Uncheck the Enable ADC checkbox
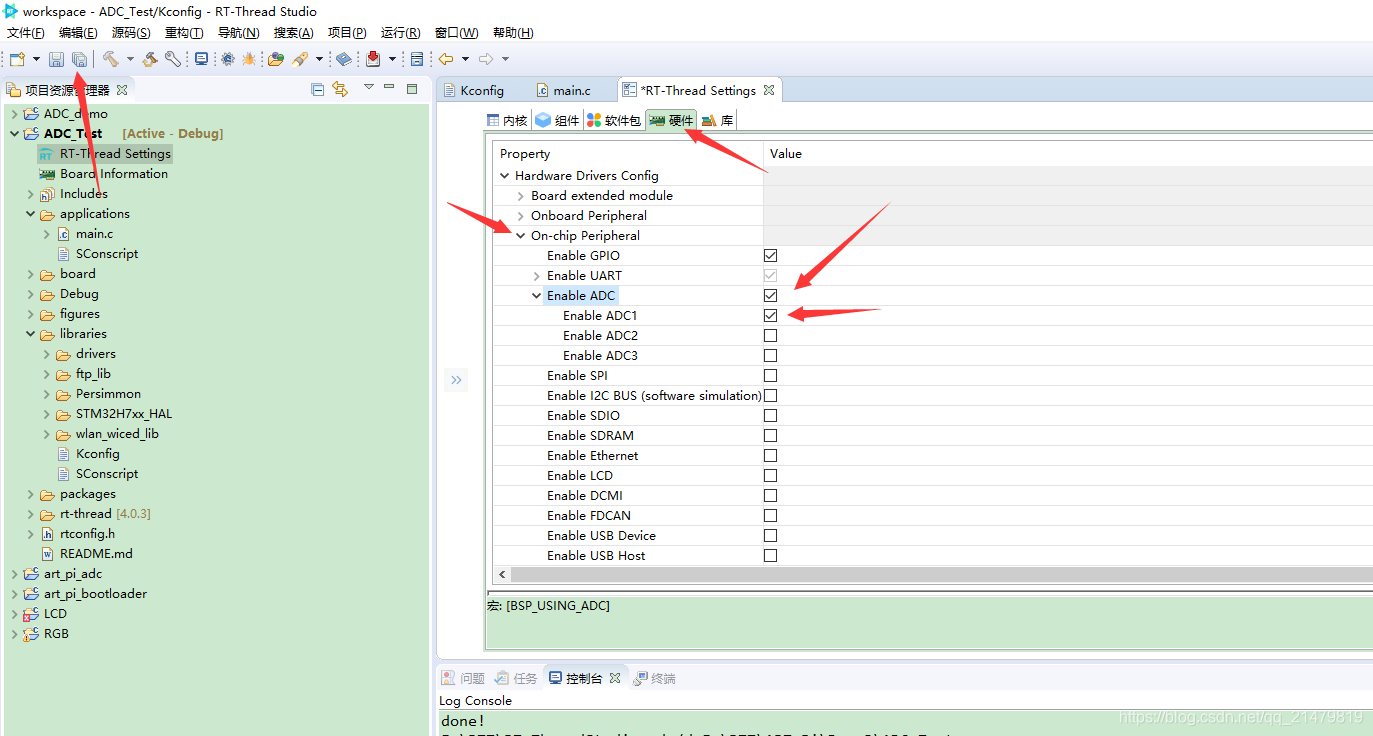Screen dimensions: 1373x736 tap(770, 296)
